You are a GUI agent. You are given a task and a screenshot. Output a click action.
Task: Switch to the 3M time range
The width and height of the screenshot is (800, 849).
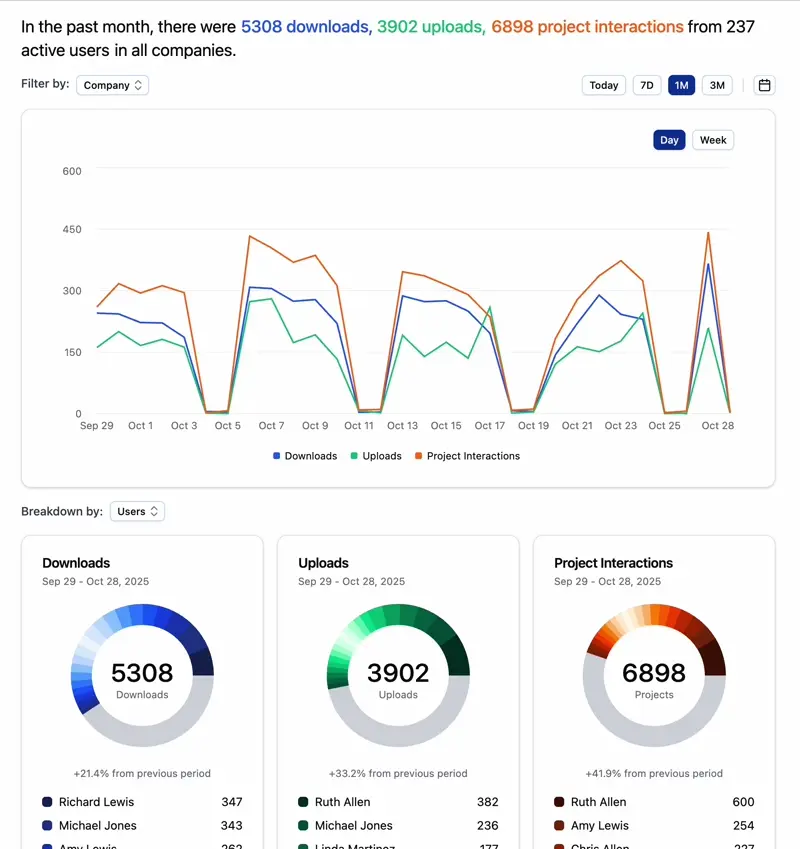tap(717, 85)
